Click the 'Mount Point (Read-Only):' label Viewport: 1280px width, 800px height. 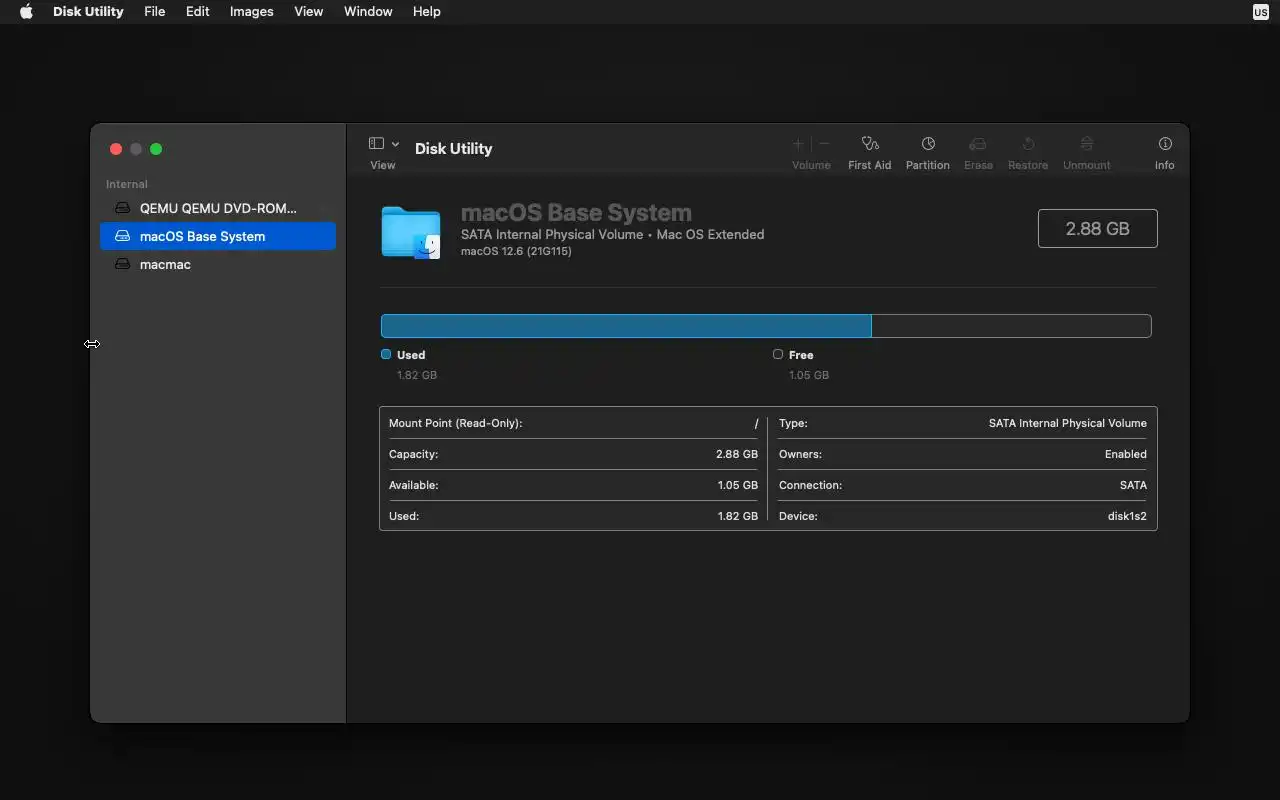(x=456, y=423)
